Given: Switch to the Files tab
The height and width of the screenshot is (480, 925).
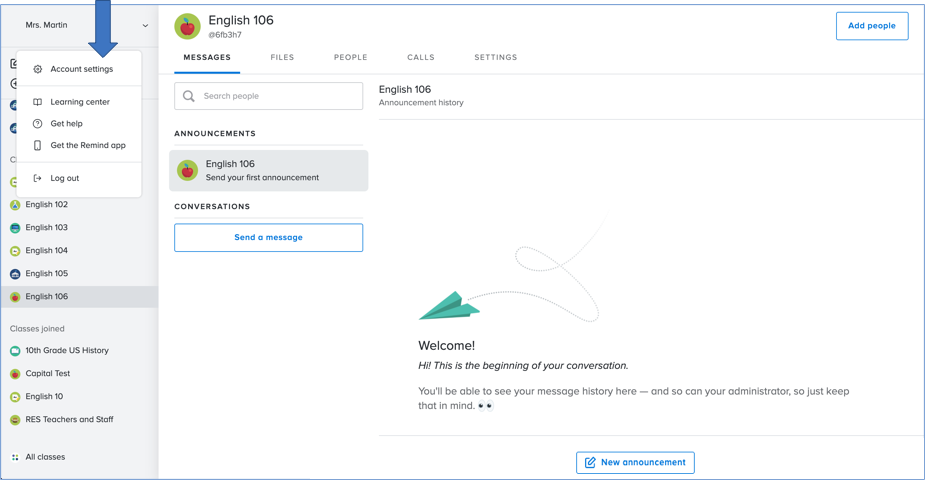Looking at the screenshot, I should pos(282,58).
